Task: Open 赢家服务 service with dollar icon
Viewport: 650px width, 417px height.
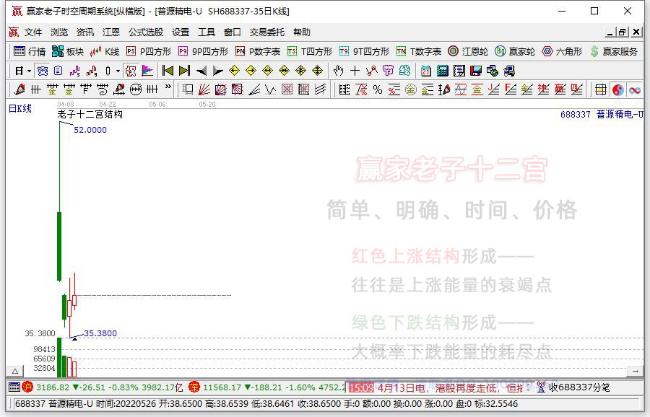Action: (614, 51)
